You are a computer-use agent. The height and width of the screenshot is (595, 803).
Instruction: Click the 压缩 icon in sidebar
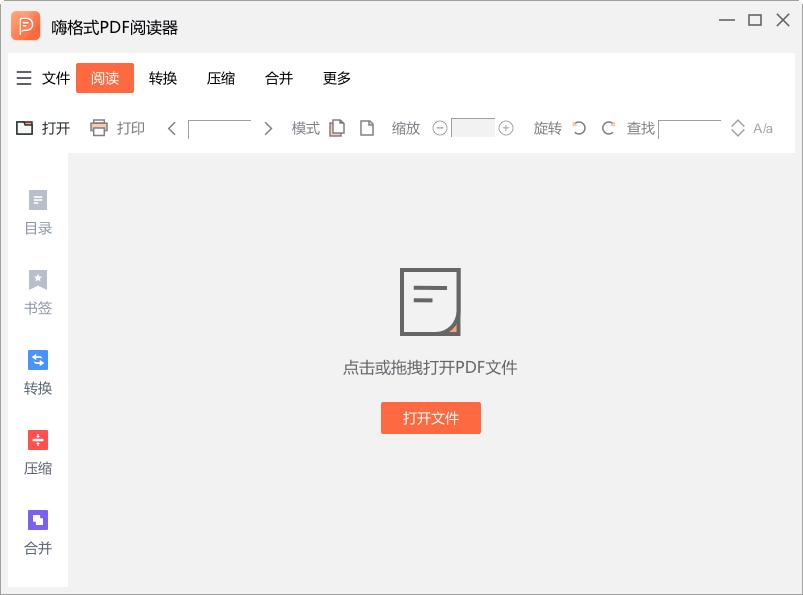pyautogui.click(x=38, y=440)
